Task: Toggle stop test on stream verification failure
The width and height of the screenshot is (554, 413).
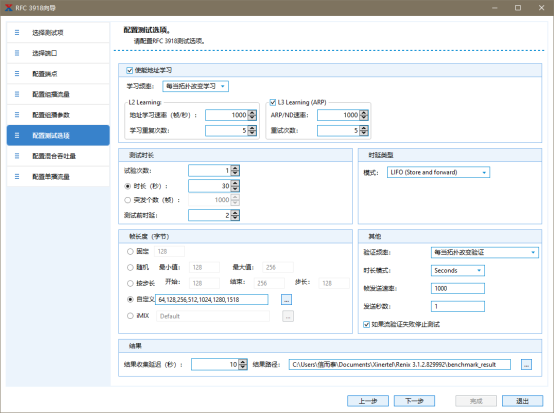Action: [x=366, y=324]
